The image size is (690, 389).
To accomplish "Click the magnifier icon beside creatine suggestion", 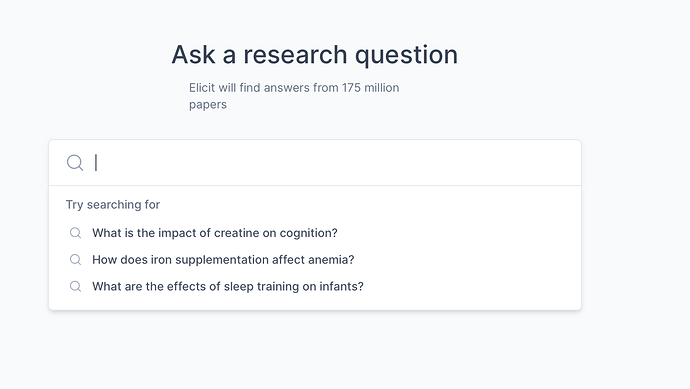I will tap(76, 233).
